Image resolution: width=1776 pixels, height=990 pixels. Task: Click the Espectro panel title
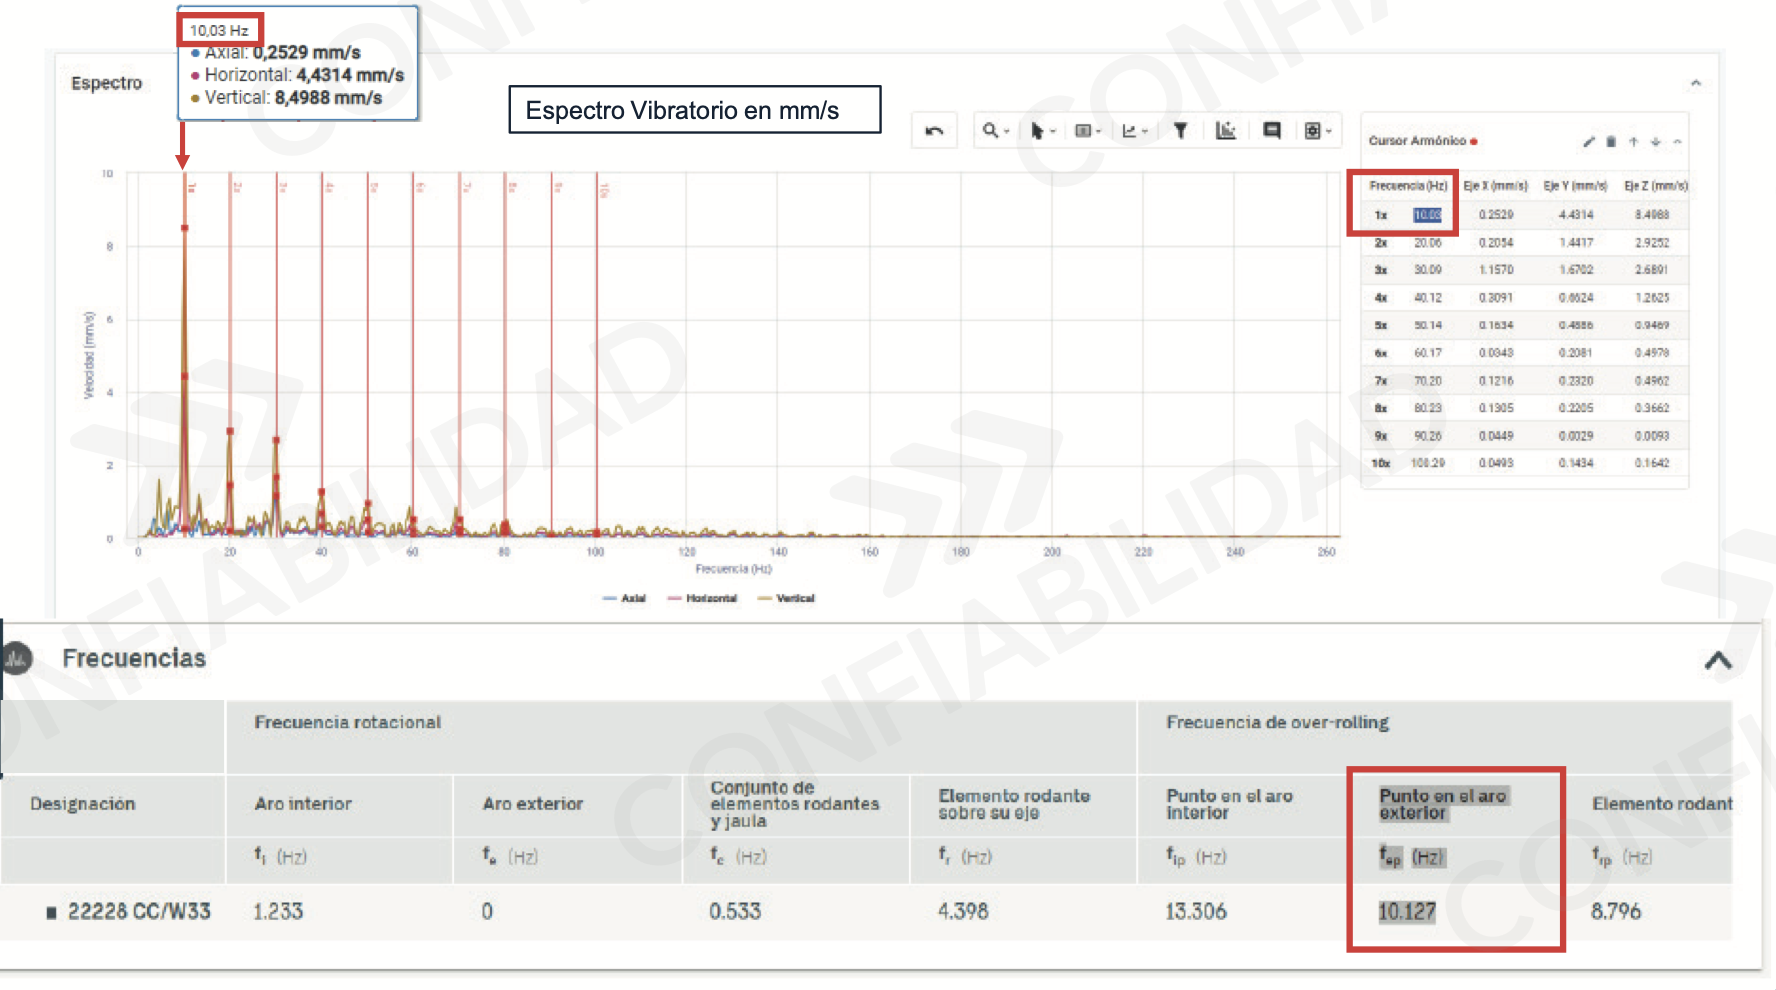pyautogui.click(x=107, y=83)
